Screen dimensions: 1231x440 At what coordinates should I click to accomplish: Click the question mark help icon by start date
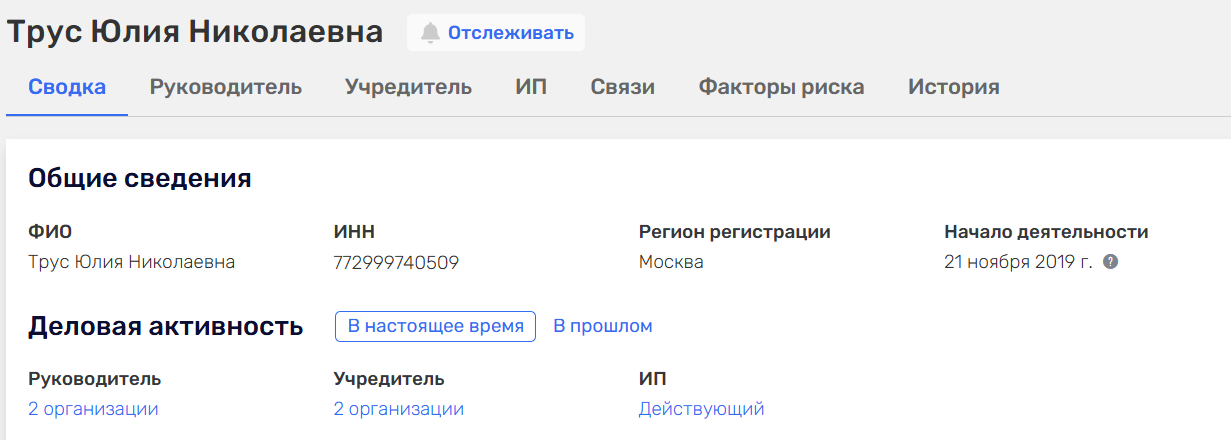tap(1110, 262)
